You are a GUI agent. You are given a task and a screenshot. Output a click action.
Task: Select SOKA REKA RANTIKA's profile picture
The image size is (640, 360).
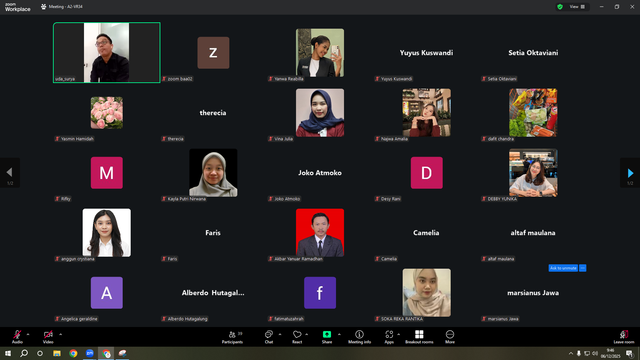coord(427,293)
